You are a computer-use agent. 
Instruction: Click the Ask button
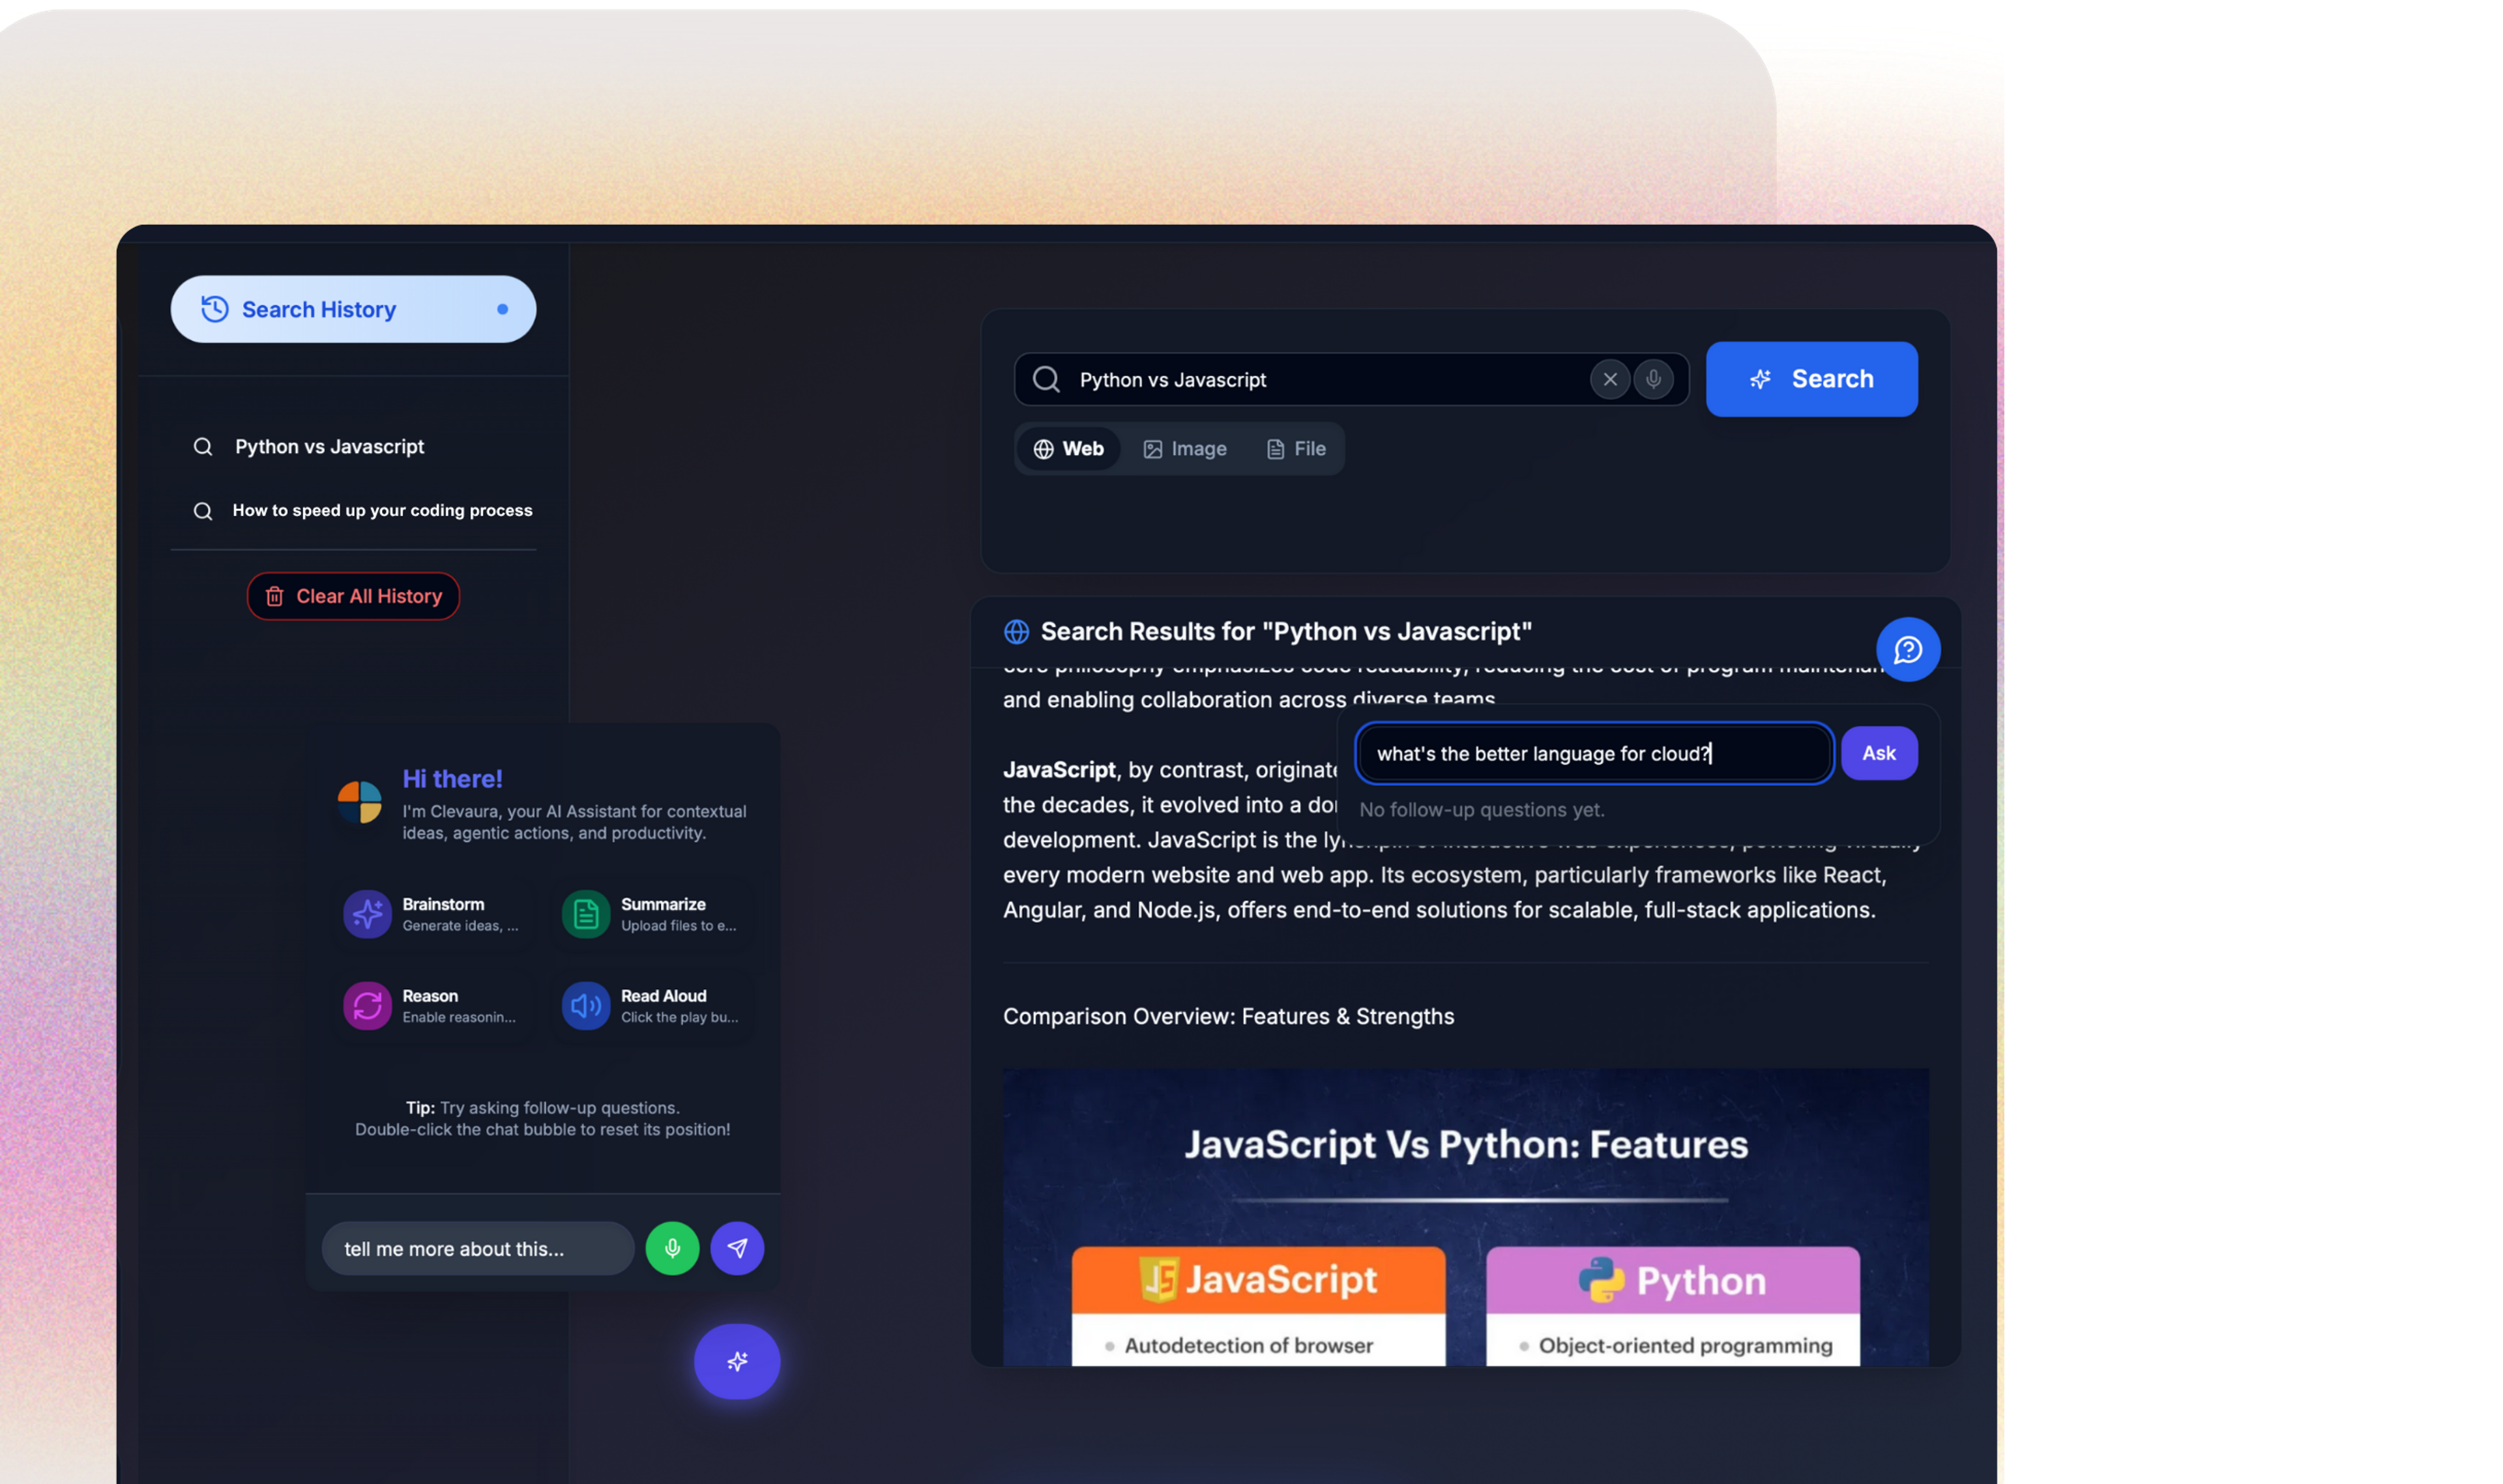[1879, 753]
